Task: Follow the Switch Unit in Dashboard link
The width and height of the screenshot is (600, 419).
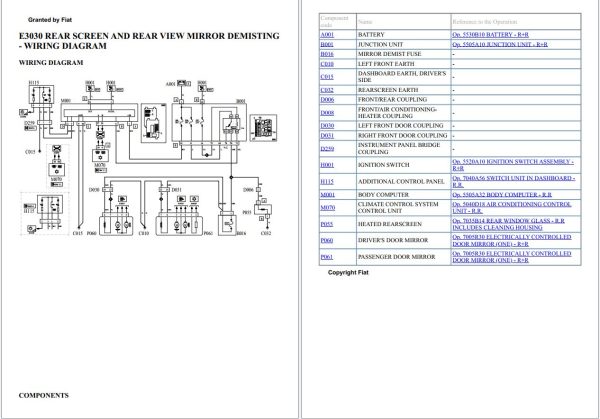Action: [x=514, y=181]
